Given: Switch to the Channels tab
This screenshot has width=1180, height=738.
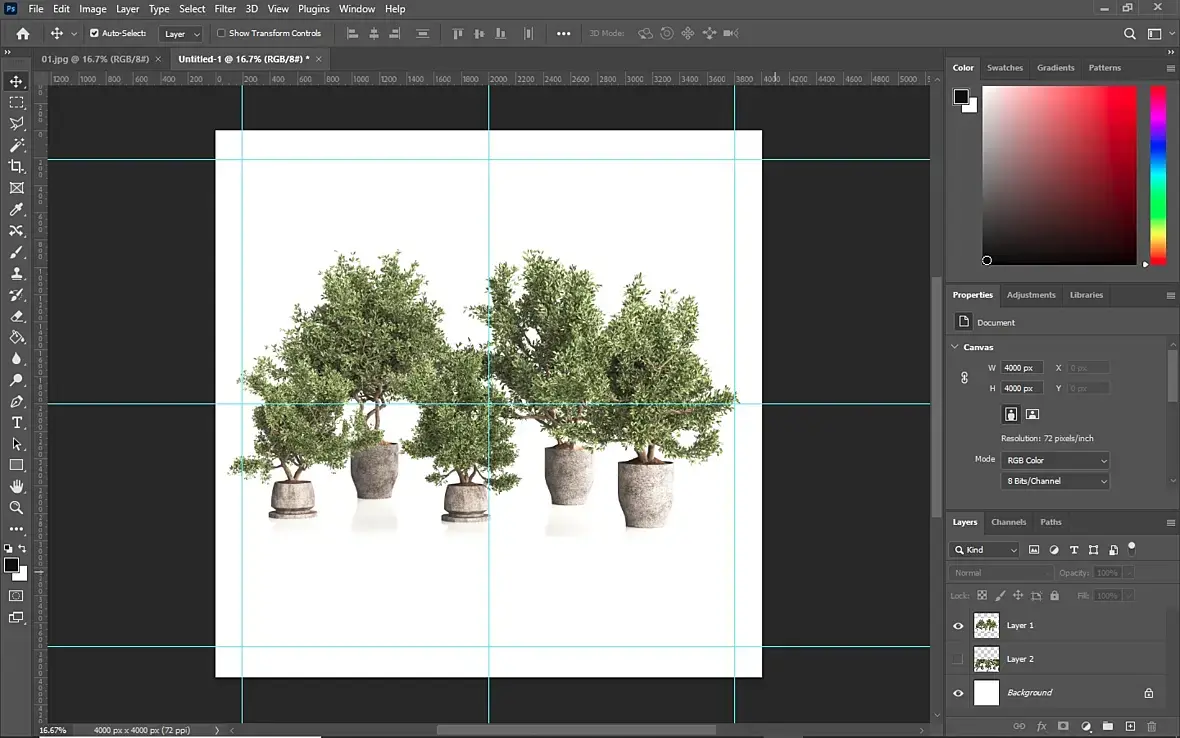Looking at the screenshot, I should click(x=1008, y=522).
